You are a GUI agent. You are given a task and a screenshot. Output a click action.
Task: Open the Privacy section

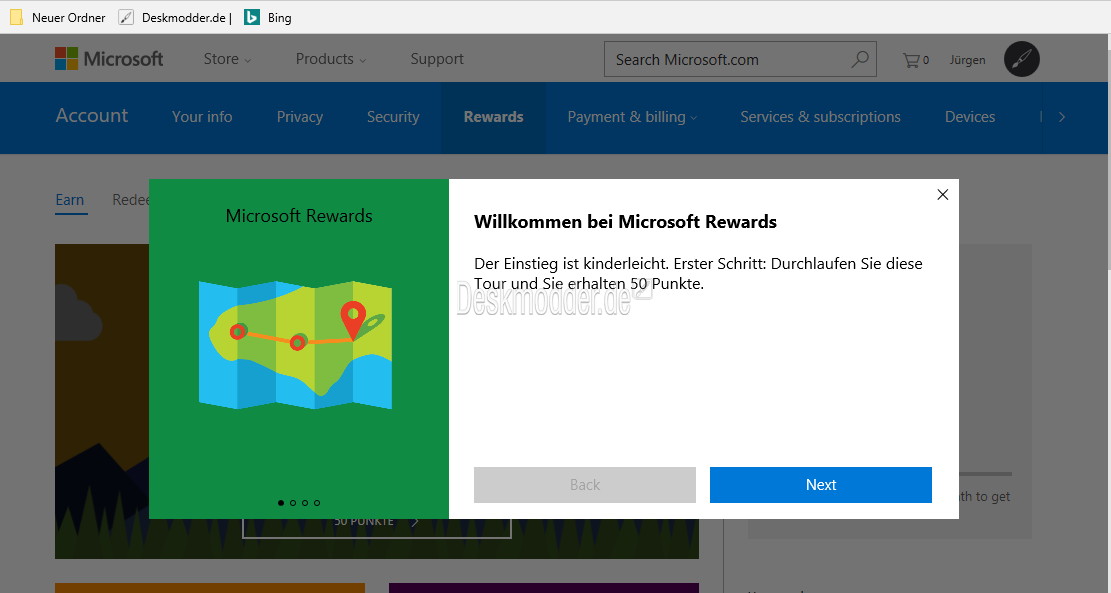click(x=300, y=117)
